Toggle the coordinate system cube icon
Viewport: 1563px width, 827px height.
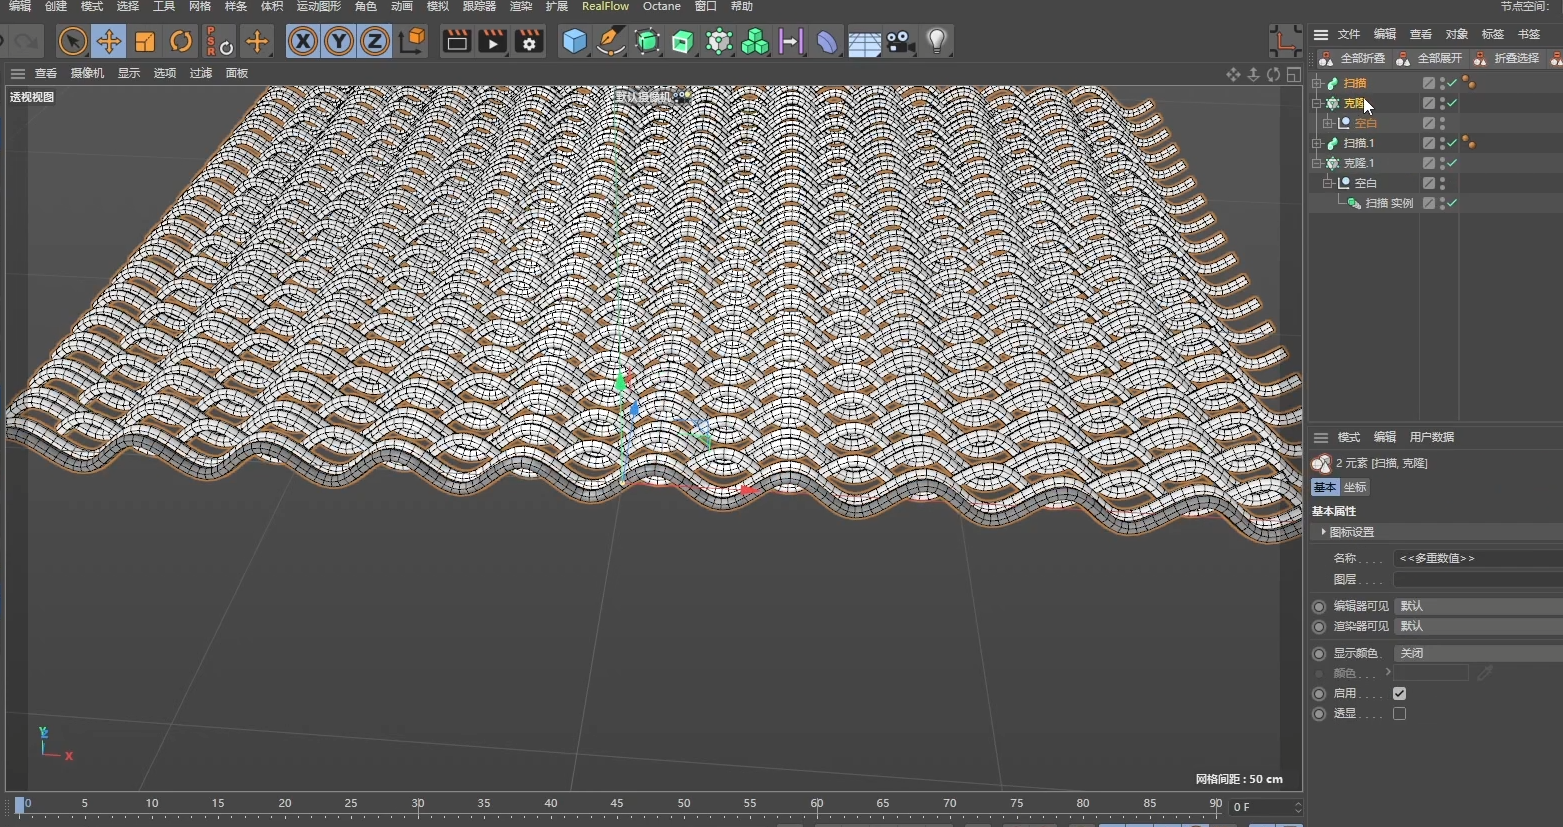412,41
